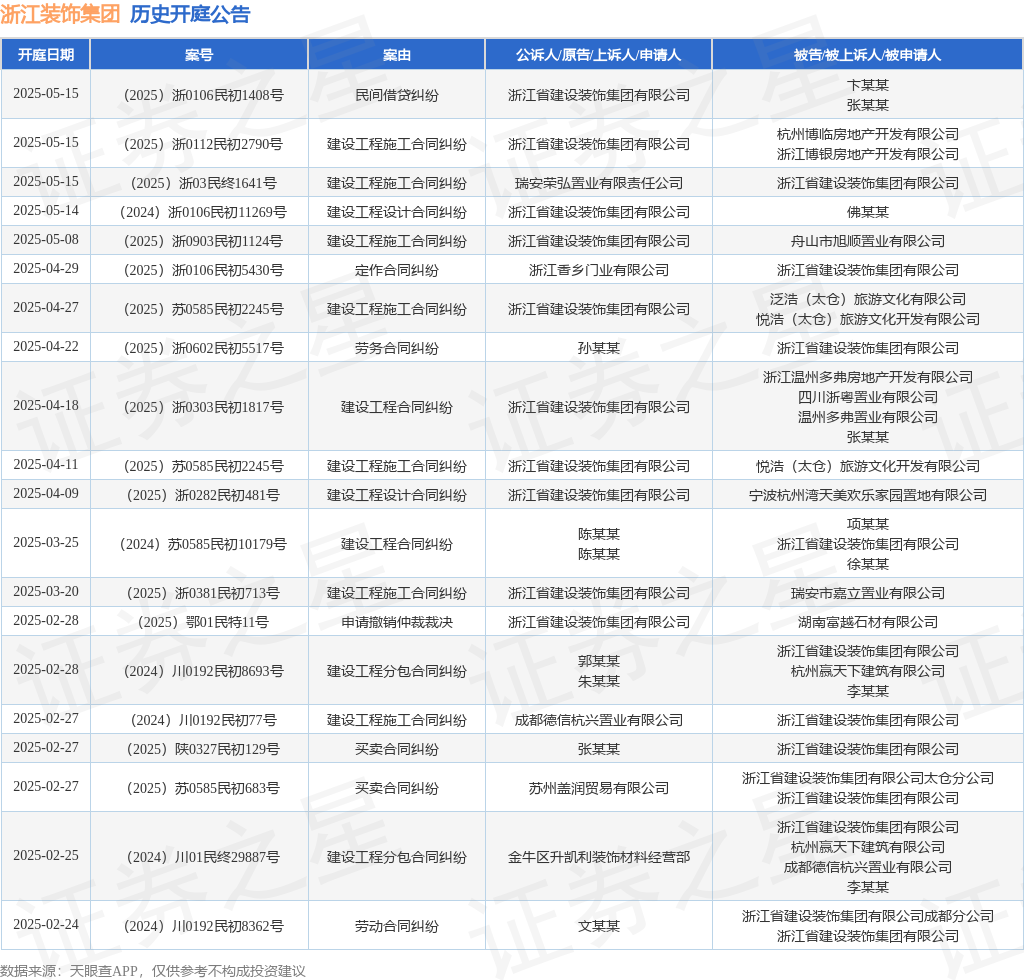1024x980 pixels.
Task: Select case number (2025)浙0112民初2790号
Action: 204,144
